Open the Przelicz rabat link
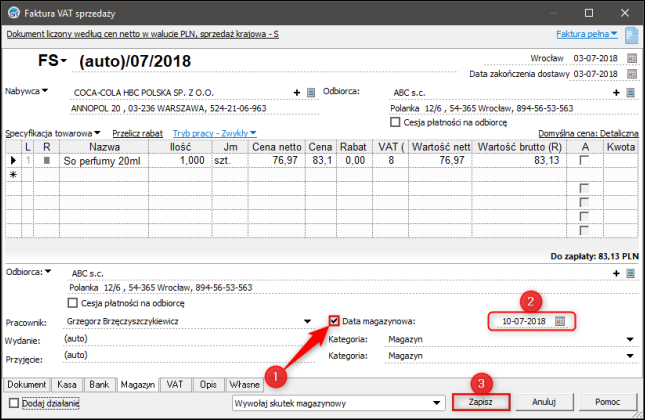 pos(137,133)
